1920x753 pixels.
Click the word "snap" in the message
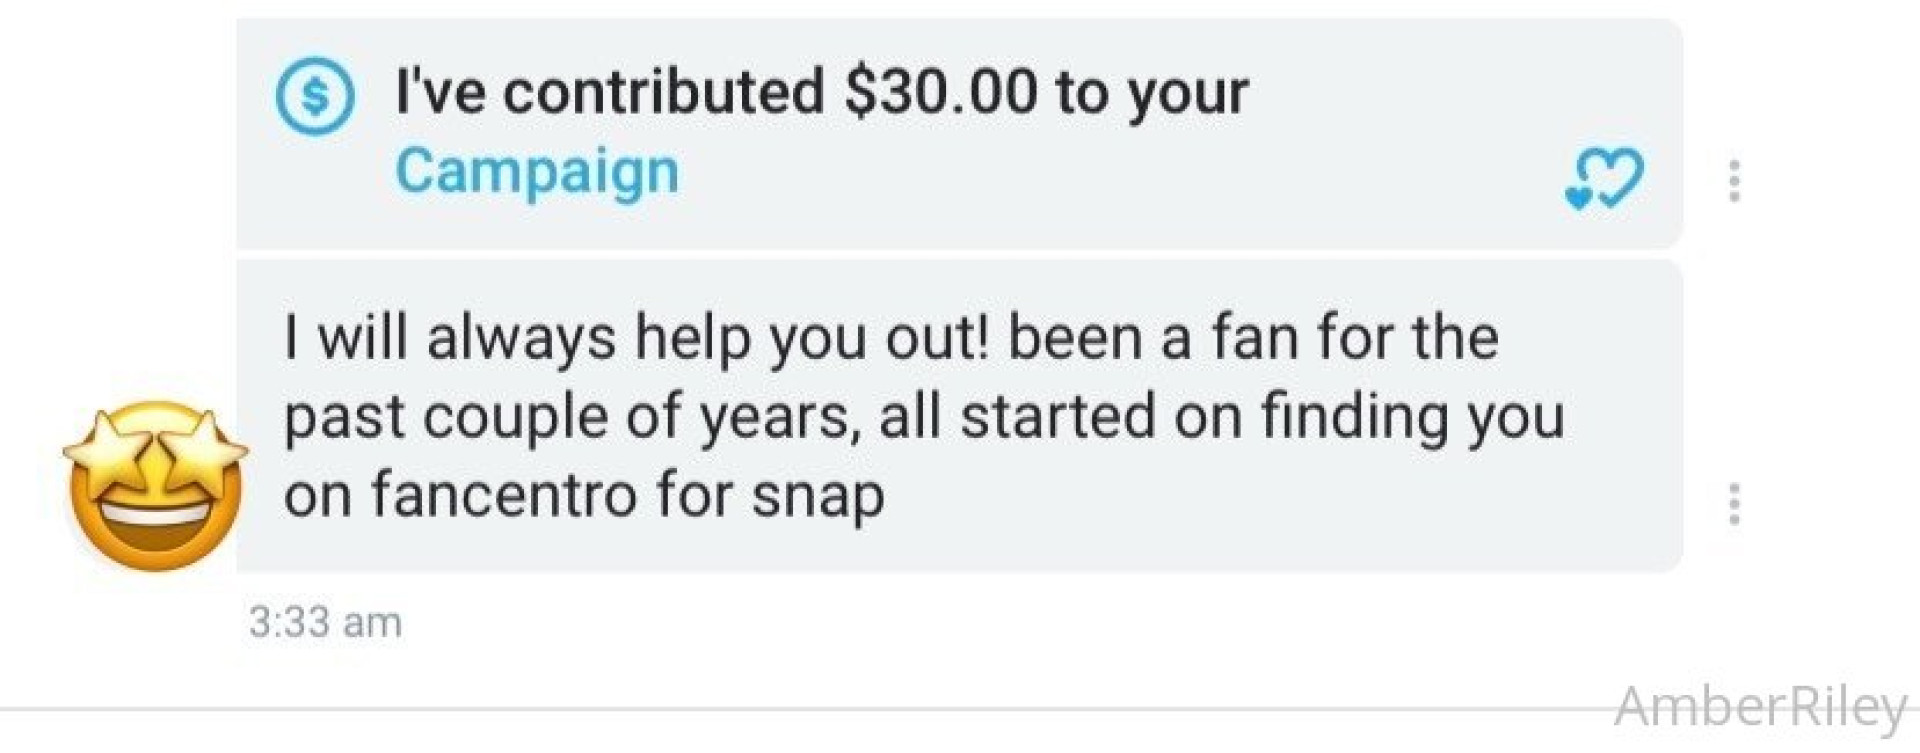point(818,495)
